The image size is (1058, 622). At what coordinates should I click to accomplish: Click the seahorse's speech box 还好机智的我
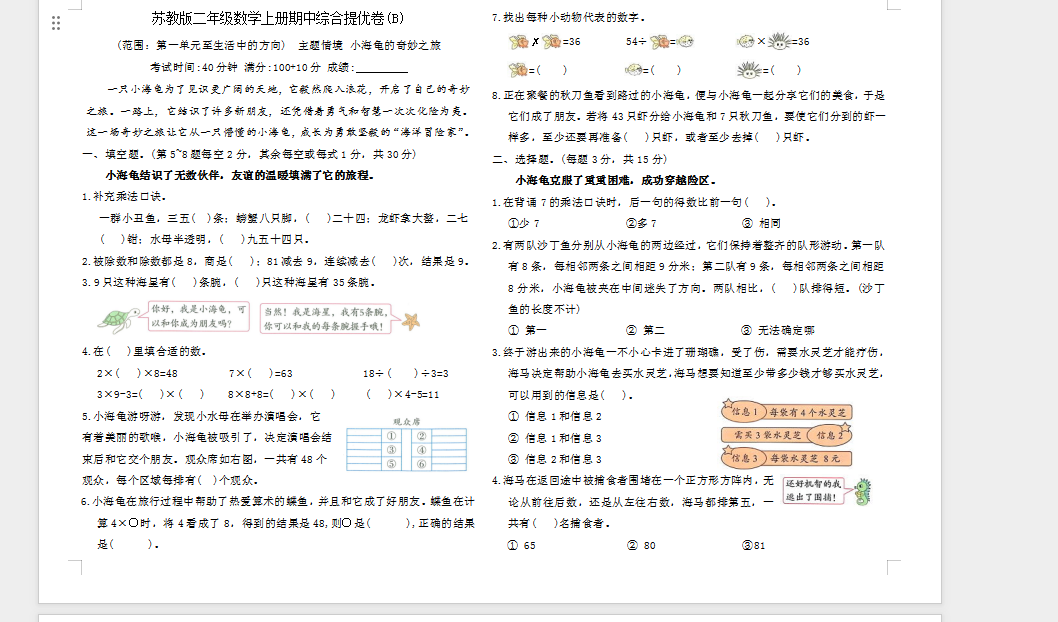tap(811, 490)
